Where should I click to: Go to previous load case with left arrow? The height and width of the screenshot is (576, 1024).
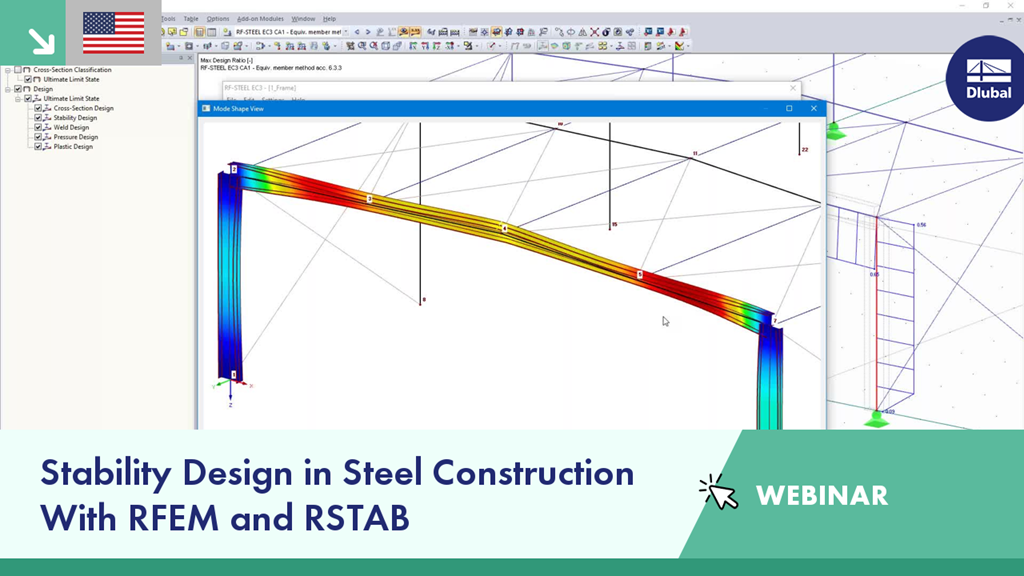click(357, 32)
